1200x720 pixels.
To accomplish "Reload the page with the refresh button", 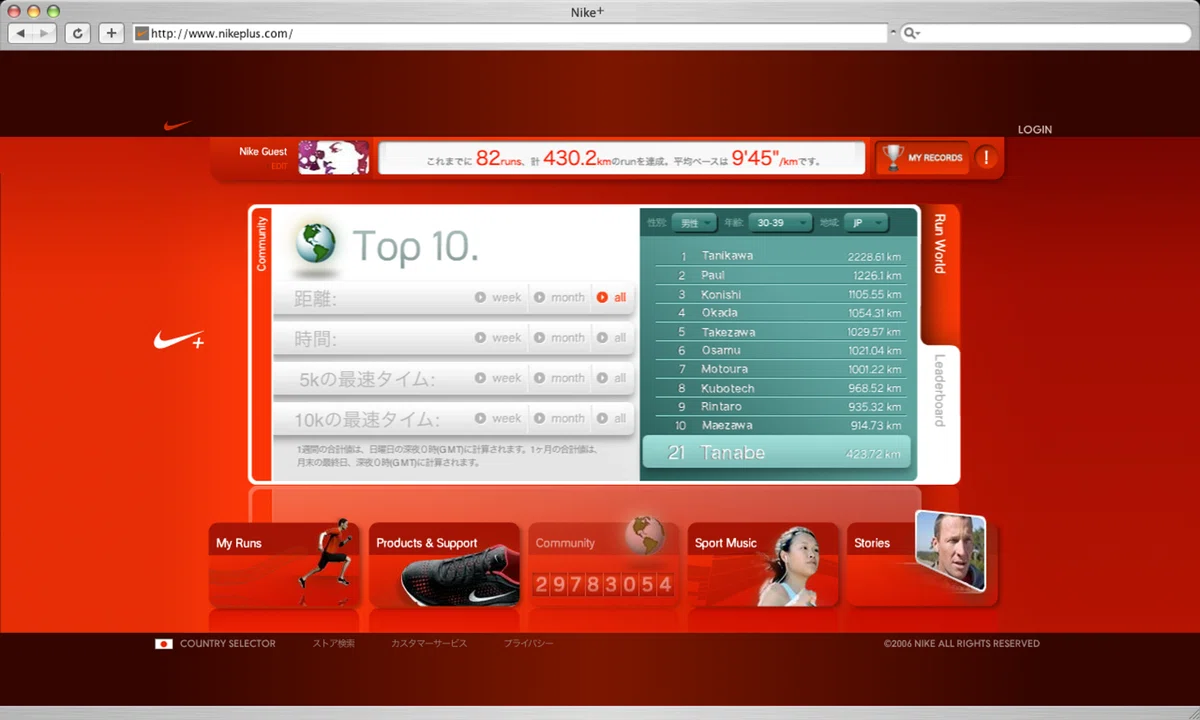I will pos(78,33).
